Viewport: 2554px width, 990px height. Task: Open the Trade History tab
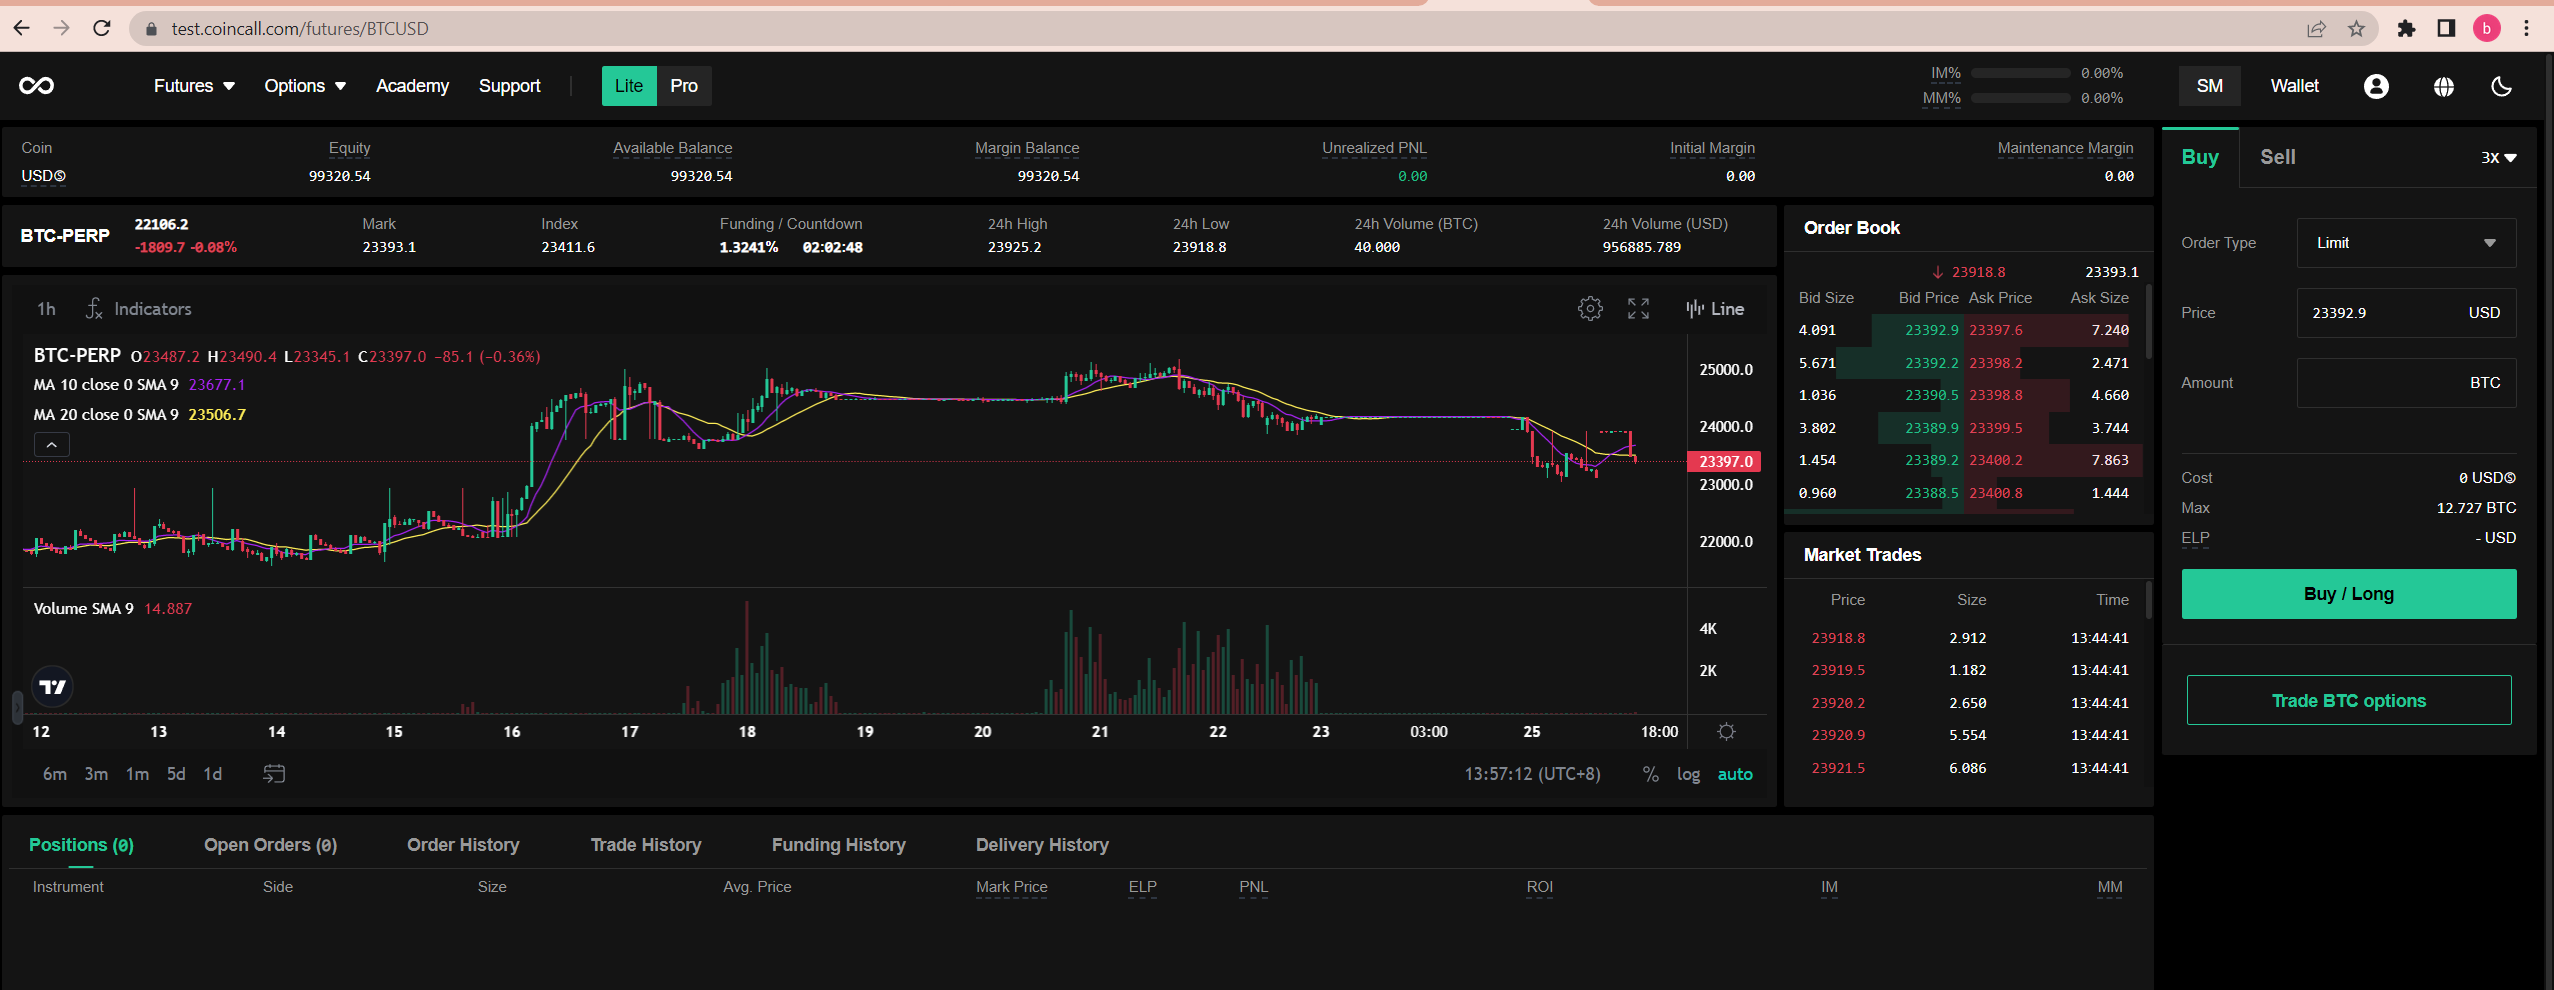(646, 846)
